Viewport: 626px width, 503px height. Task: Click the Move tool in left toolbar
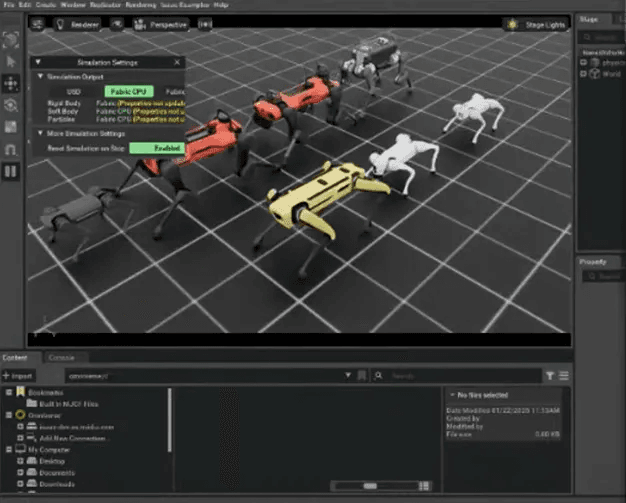[12, 83]
